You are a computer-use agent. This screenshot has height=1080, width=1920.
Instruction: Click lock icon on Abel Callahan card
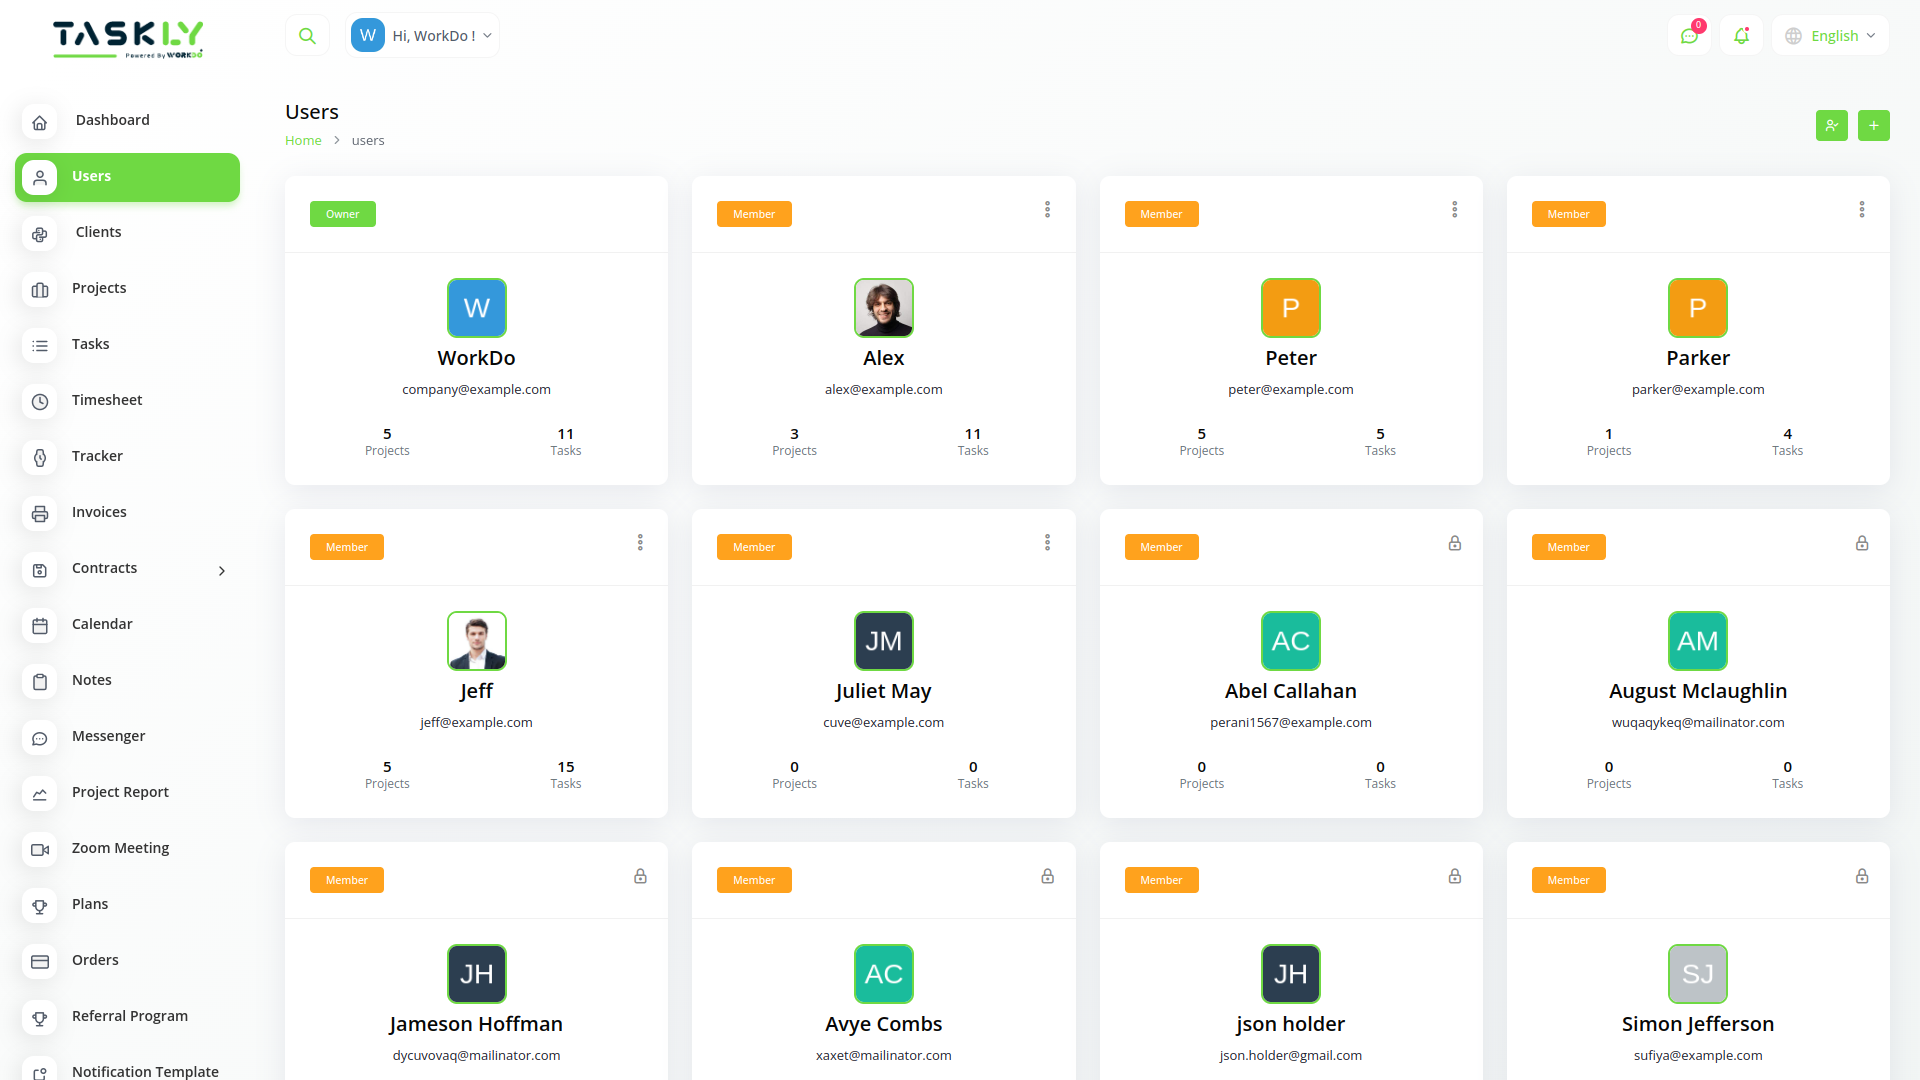point(1454,543)
